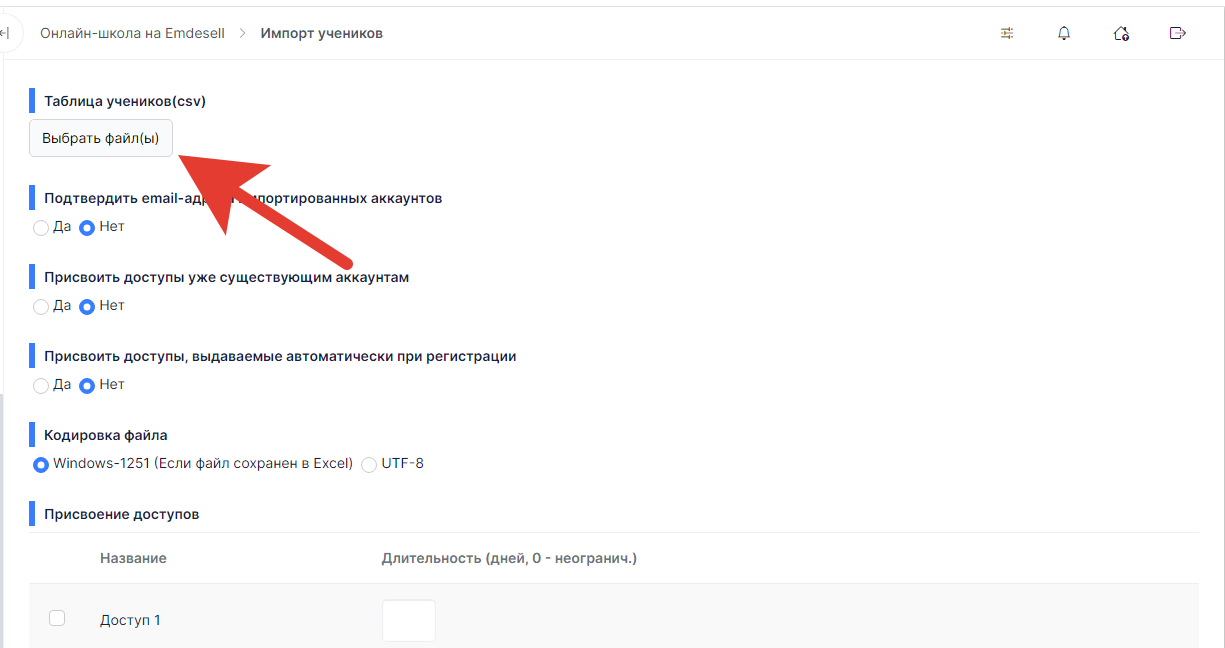This screenshot has width=1225, height=648.
Task: Select Нет for email confirmation of imported accounts
Action: point(87,227)
